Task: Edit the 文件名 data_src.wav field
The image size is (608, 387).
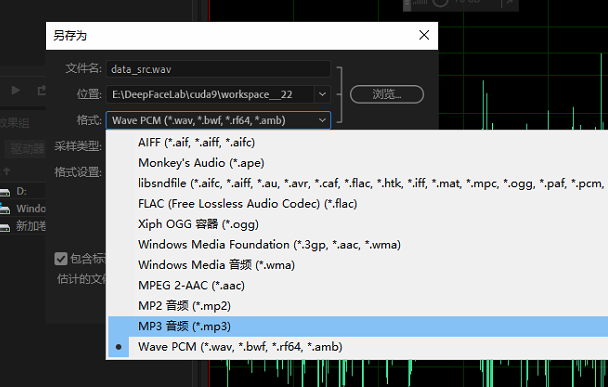Action: 218,69
